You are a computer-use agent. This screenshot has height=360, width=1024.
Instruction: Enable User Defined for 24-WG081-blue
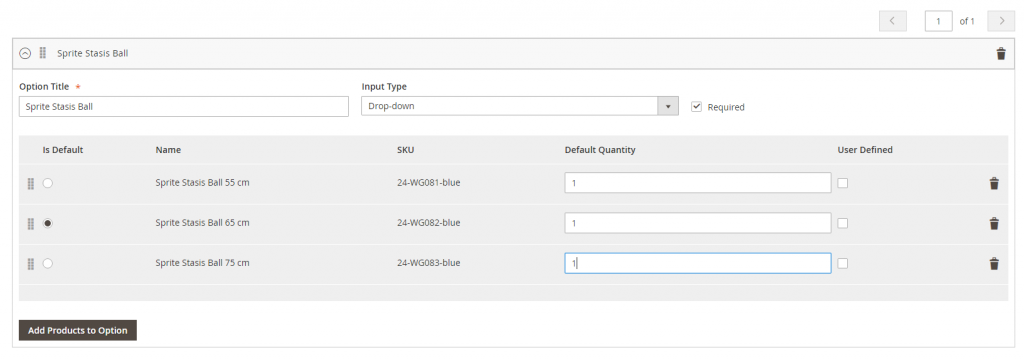[x=842, y=183]
